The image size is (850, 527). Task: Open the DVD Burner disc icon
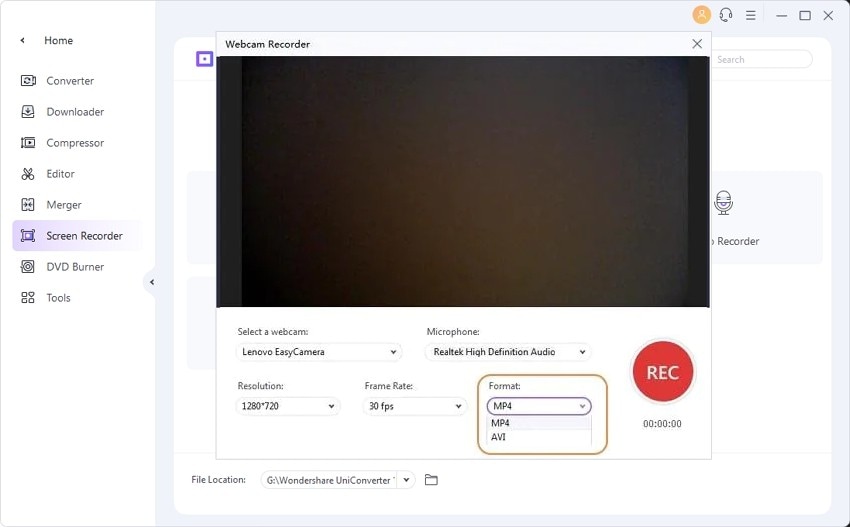(x=28, y=266)
